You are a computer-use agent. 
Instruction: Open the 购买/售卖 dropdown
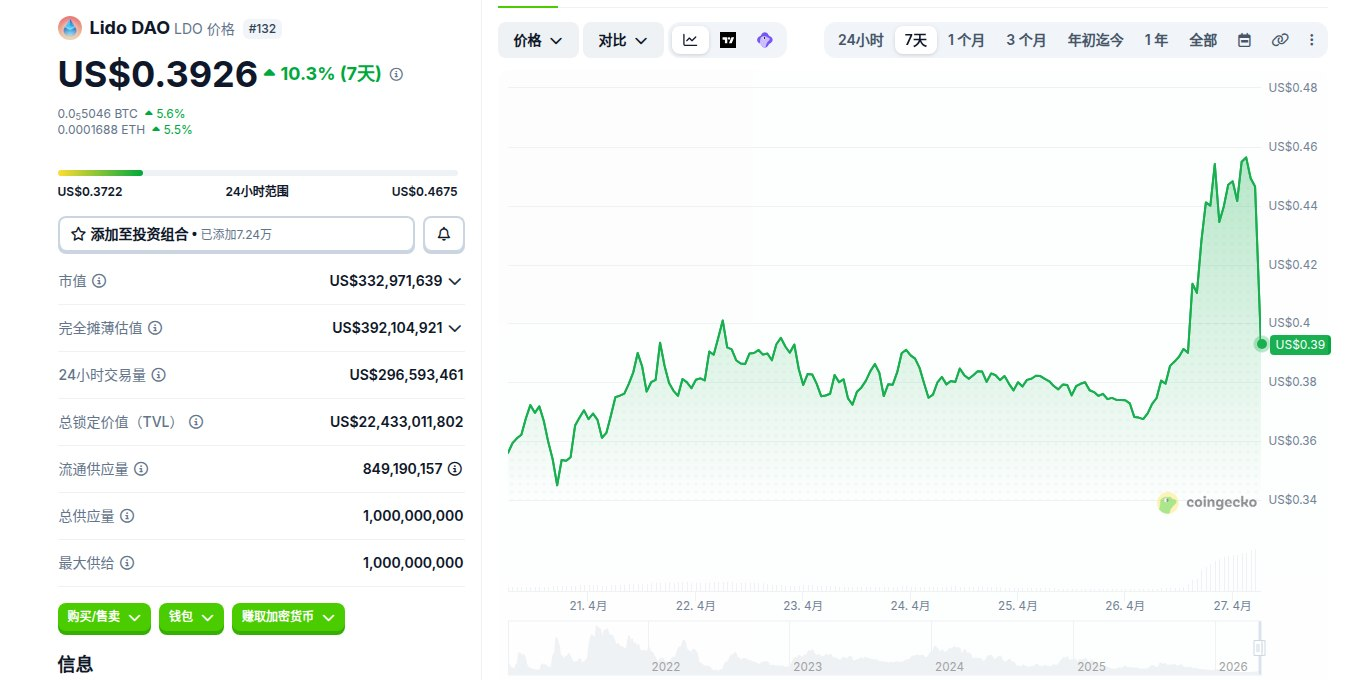[x=104, y=618]
